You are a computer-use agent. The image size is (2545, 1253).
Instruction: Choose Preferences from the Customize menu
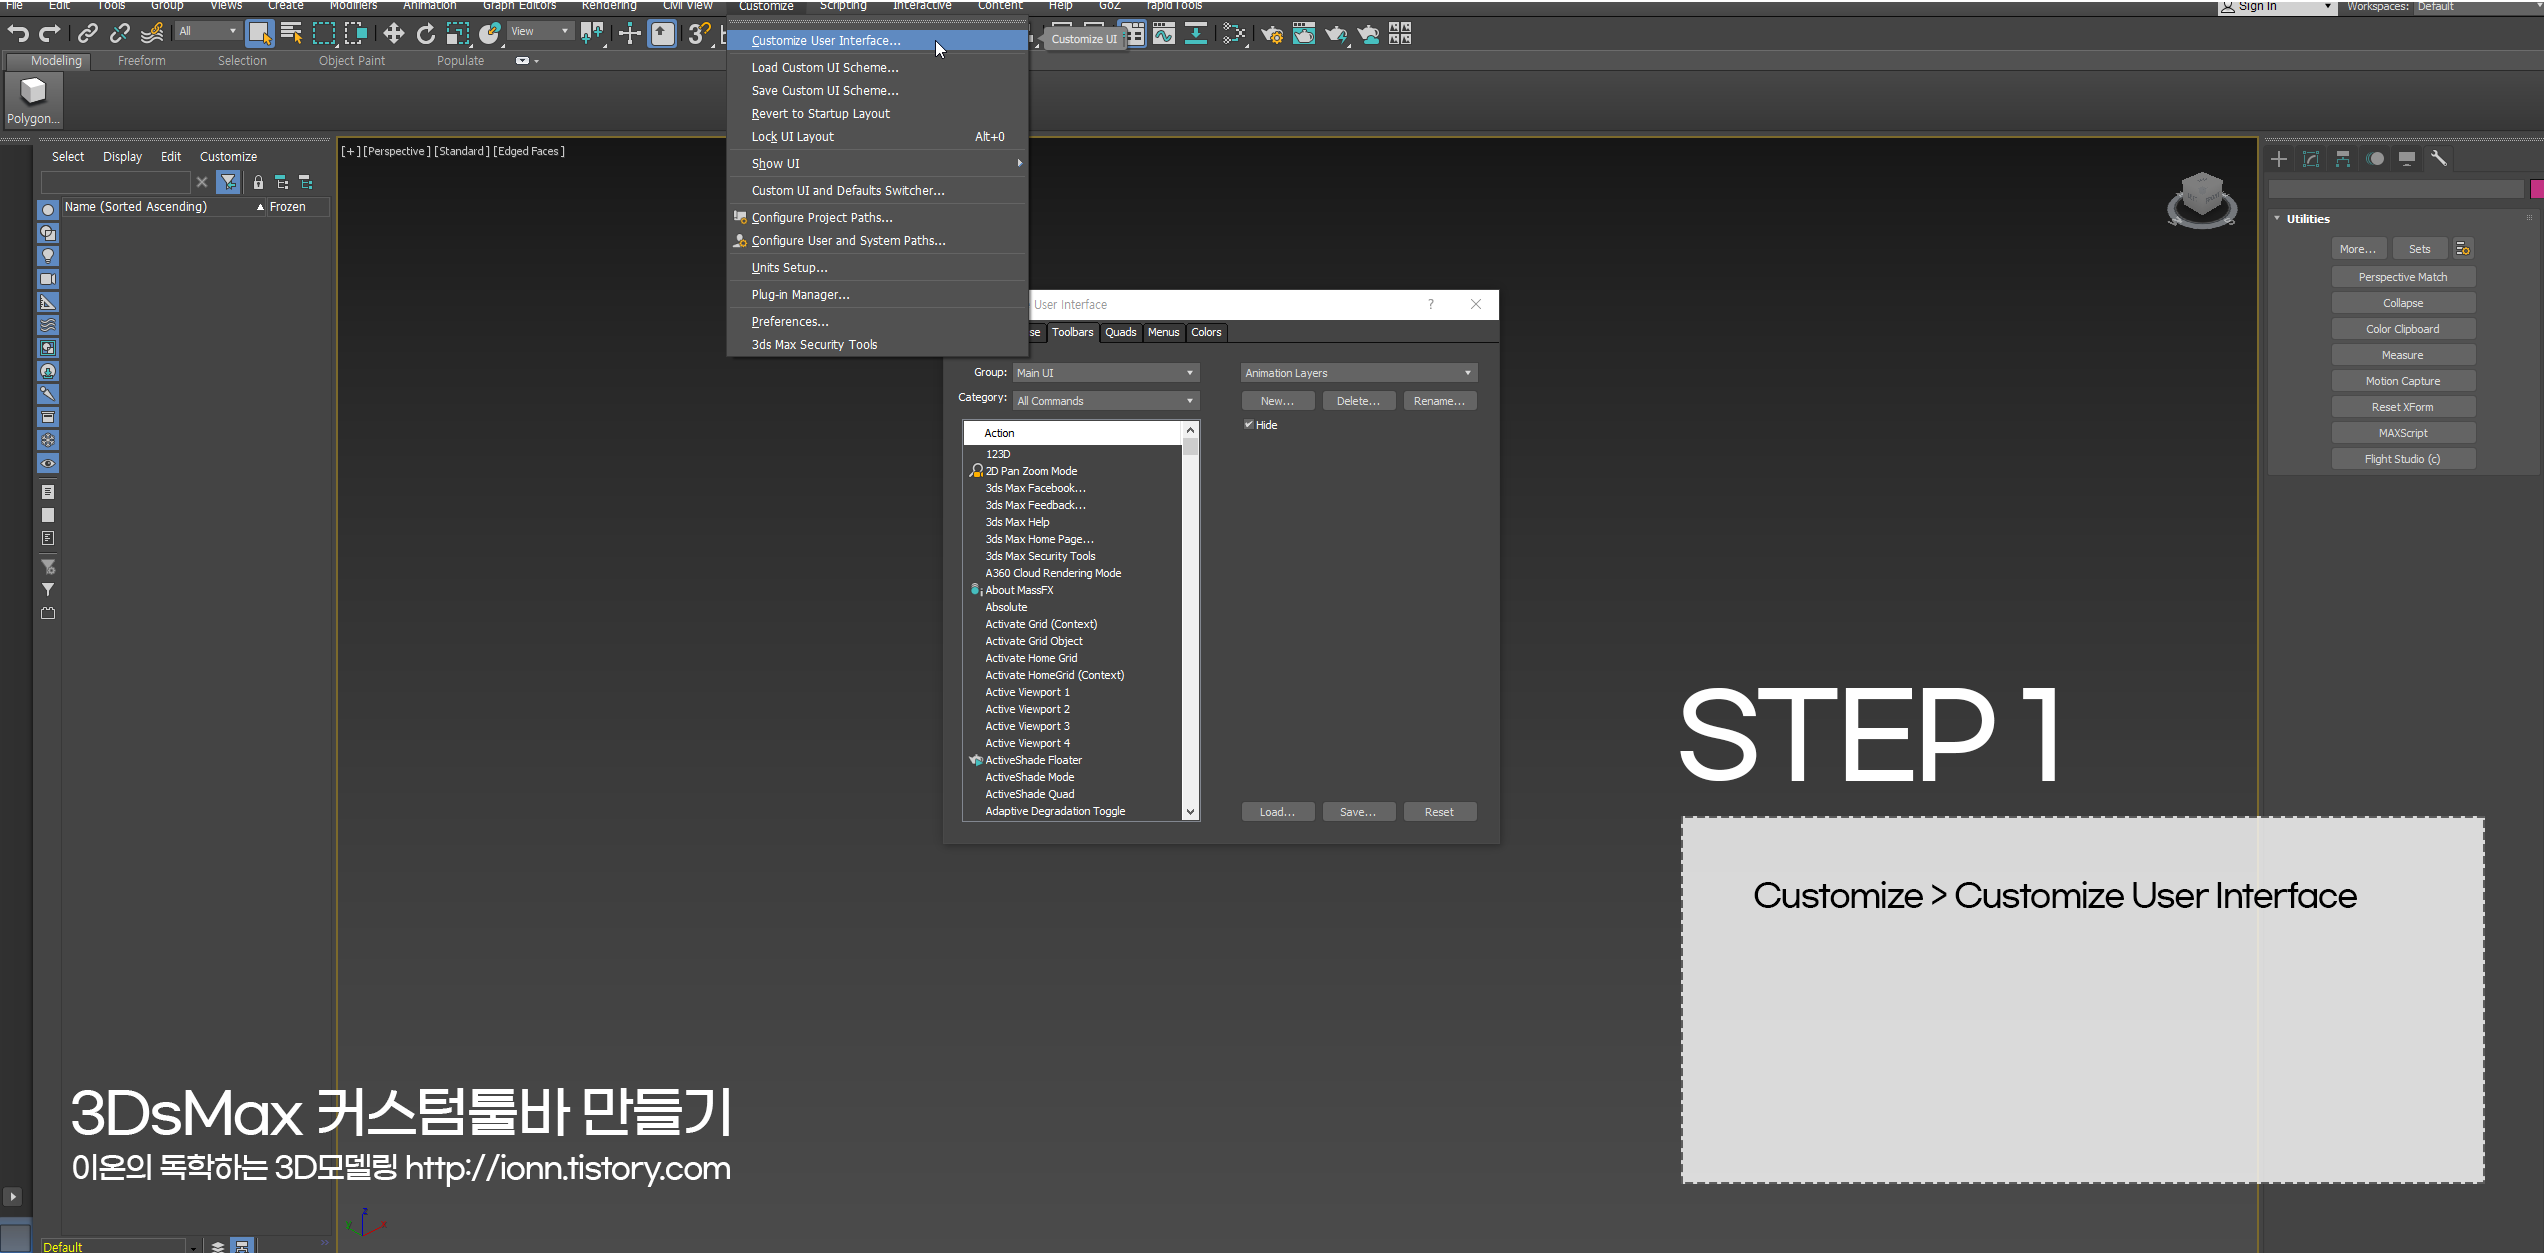pyautogui.click(x=876, y=322)
